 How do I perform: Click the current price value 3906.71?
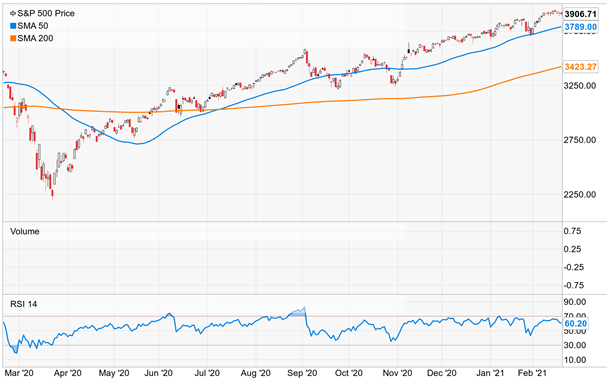tap(580, 14)
